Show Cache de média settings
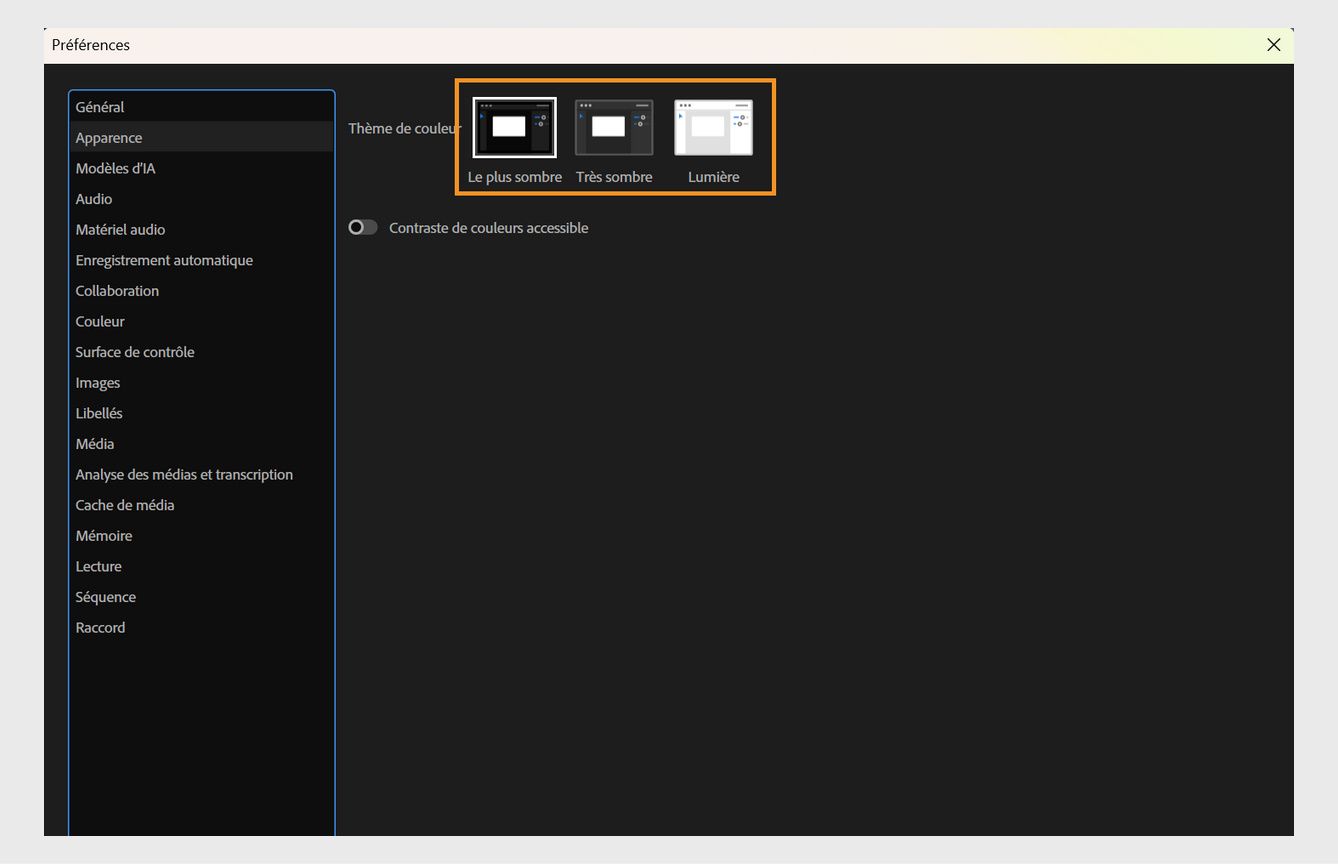 click(201, 505)
